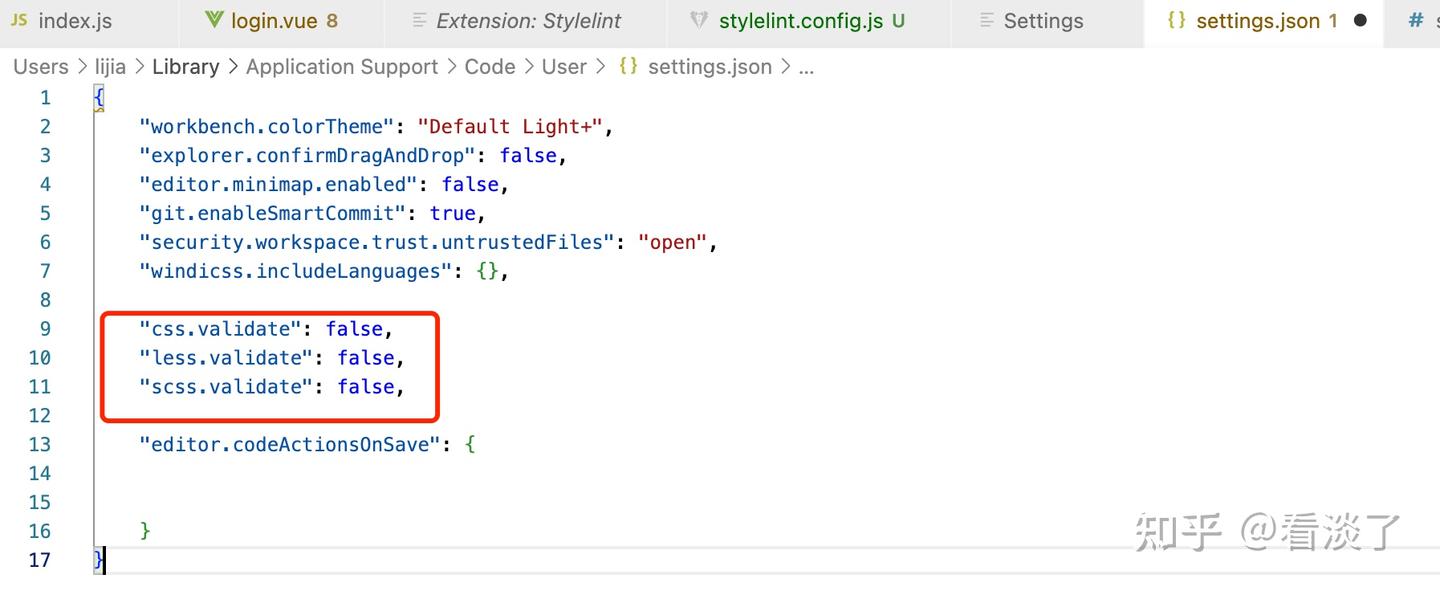The width and height of the screenshot is (1440, 591).
Task: Expand the Application Support breadcrumb
Action: coord(342,66)
